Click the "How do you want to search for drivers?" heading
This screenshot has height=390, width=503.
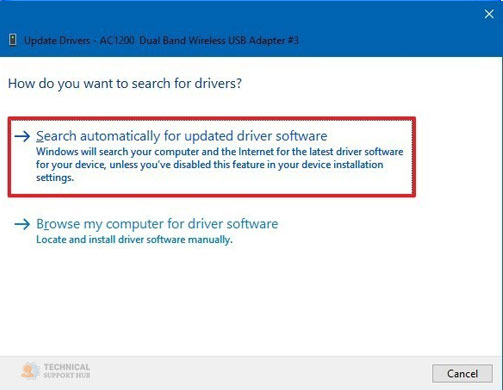point(125,83)
